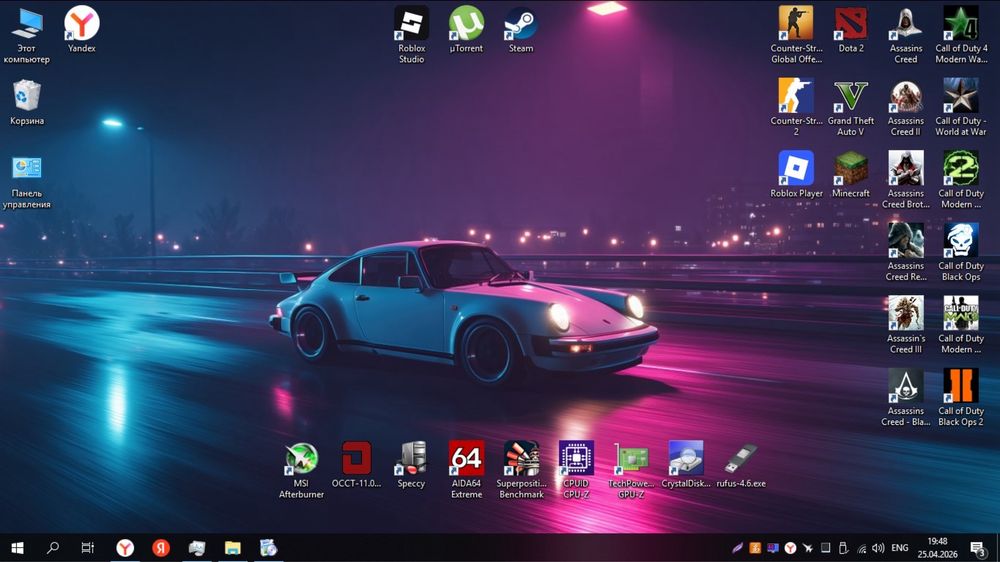This screenshot has width=1000, height=562.
Task: Select the Корзина recycle bin icon
Action: pyautogui.click(x=27, y=102)
